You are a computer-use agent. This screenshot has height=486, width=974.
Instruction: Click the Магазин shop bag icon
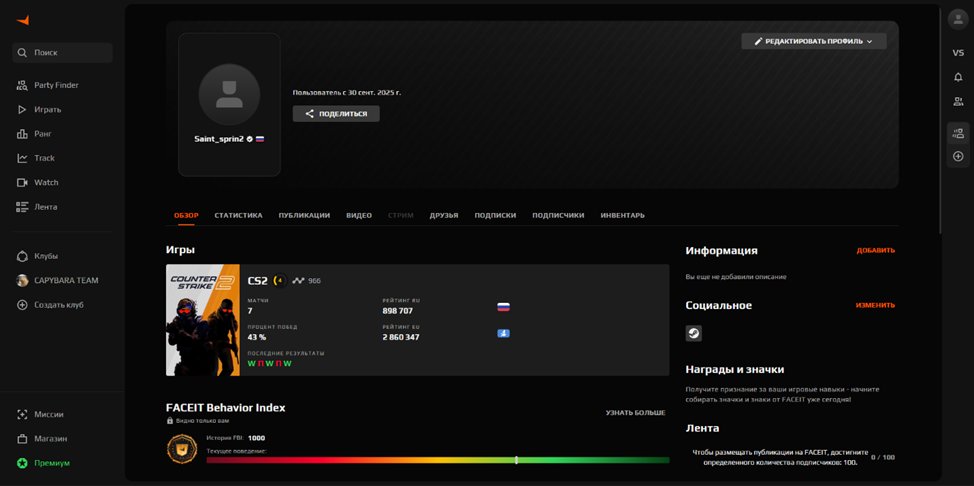coord(22,439)
